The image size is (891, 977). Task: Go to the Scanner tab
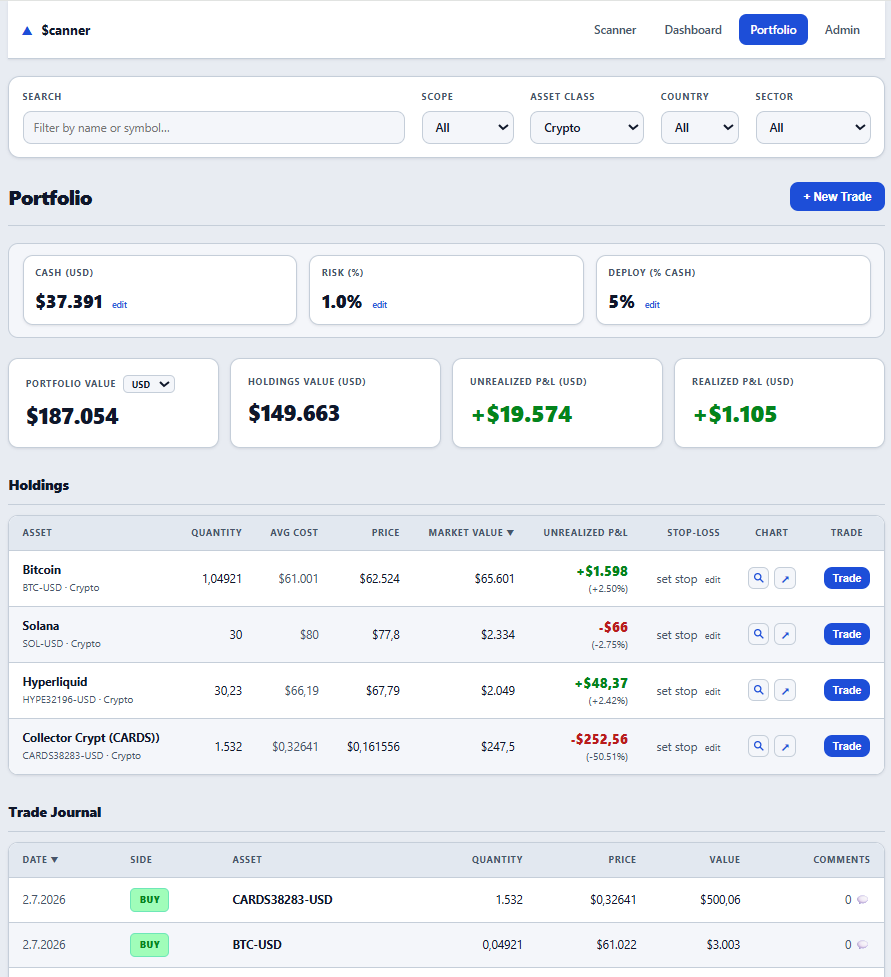614,30
